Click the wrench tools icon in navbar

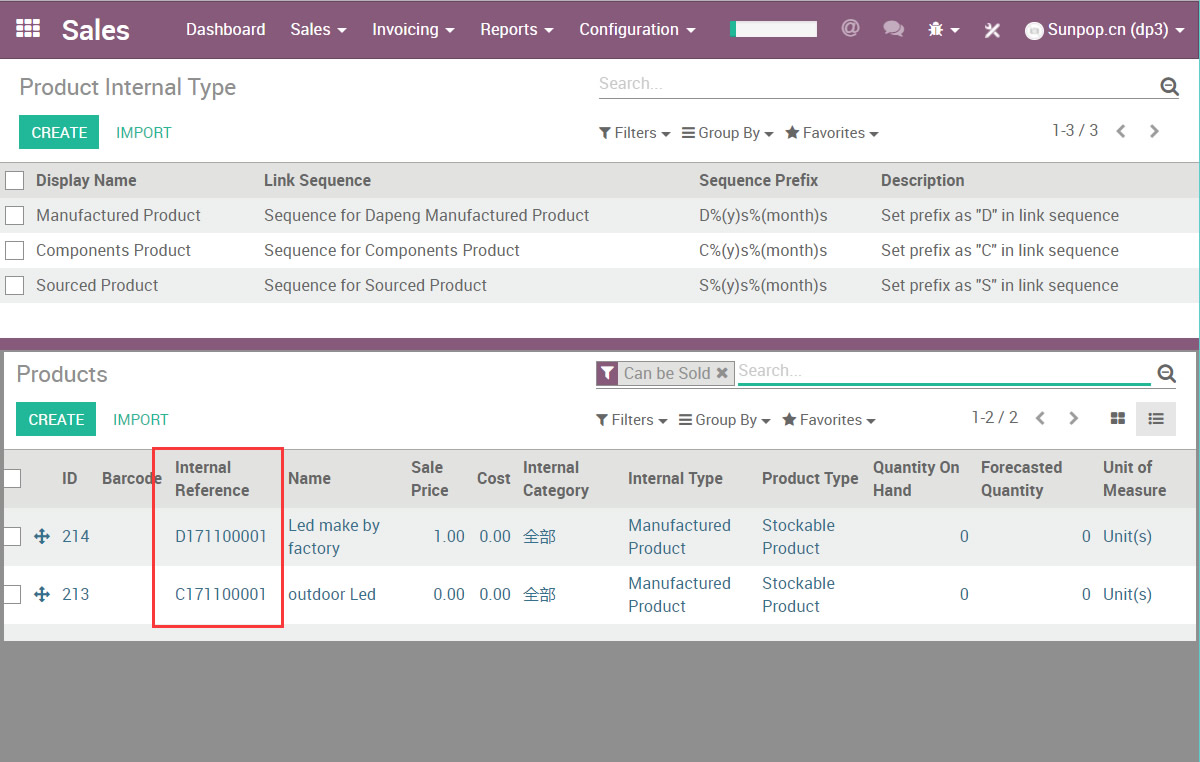(x=992, y=30)
